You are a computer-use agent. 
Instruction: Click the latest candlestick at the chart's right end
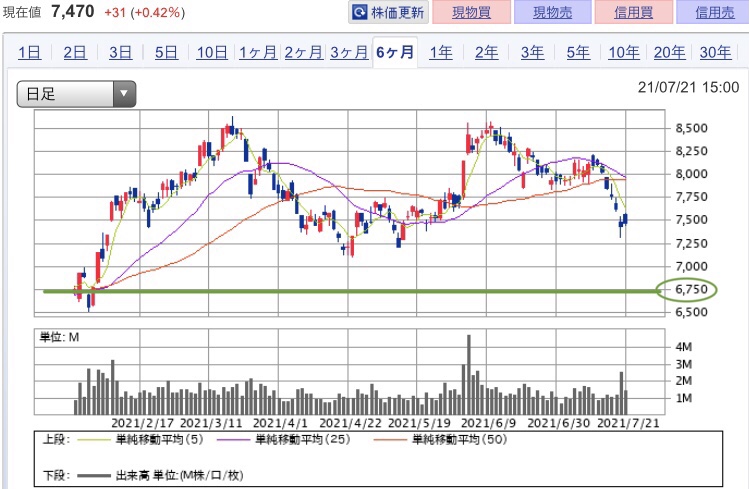(625, 219)
